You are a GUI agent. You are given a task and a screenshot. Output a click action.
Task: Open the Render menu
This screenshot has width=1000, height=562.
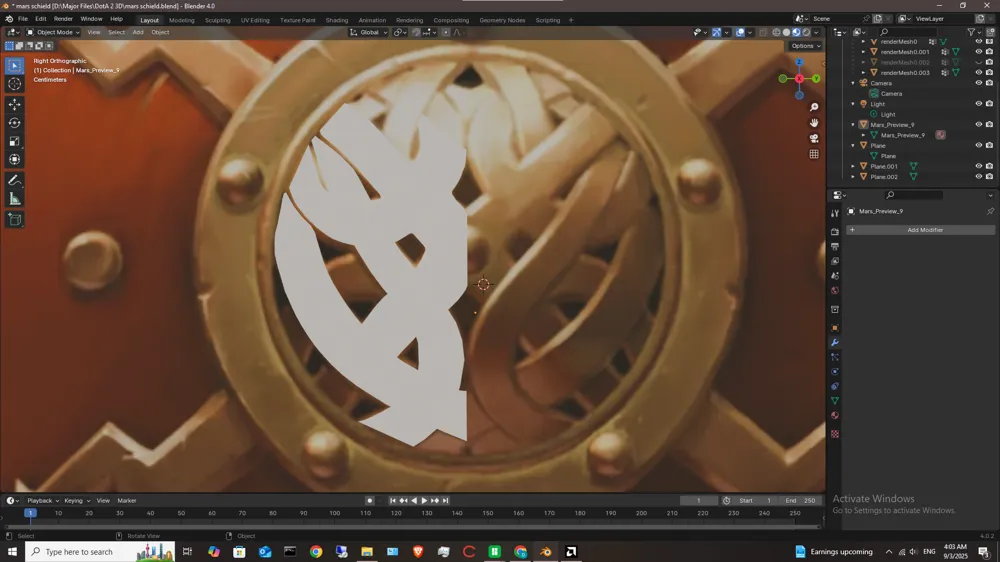tap(63, 19)
